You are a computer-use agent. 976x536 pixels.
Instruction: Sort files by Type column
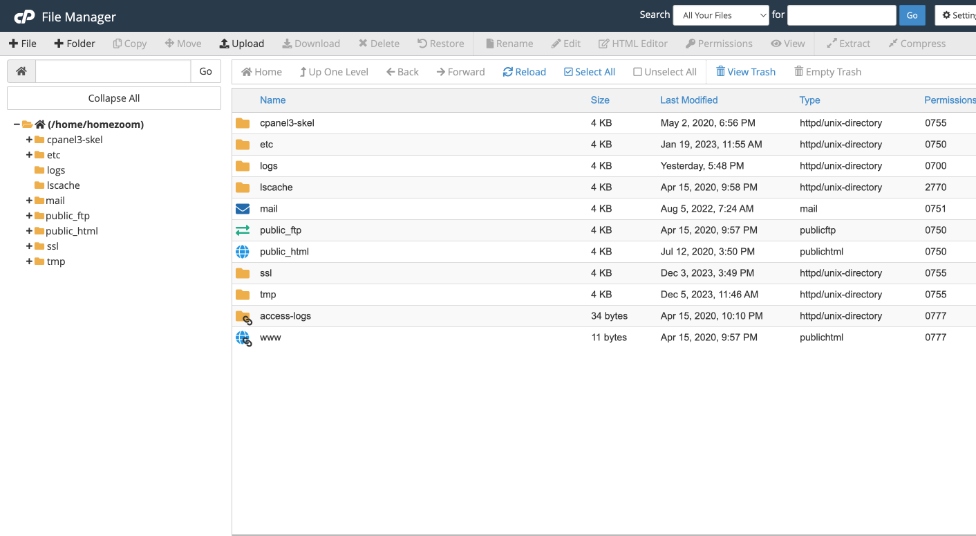pos(810,100)
